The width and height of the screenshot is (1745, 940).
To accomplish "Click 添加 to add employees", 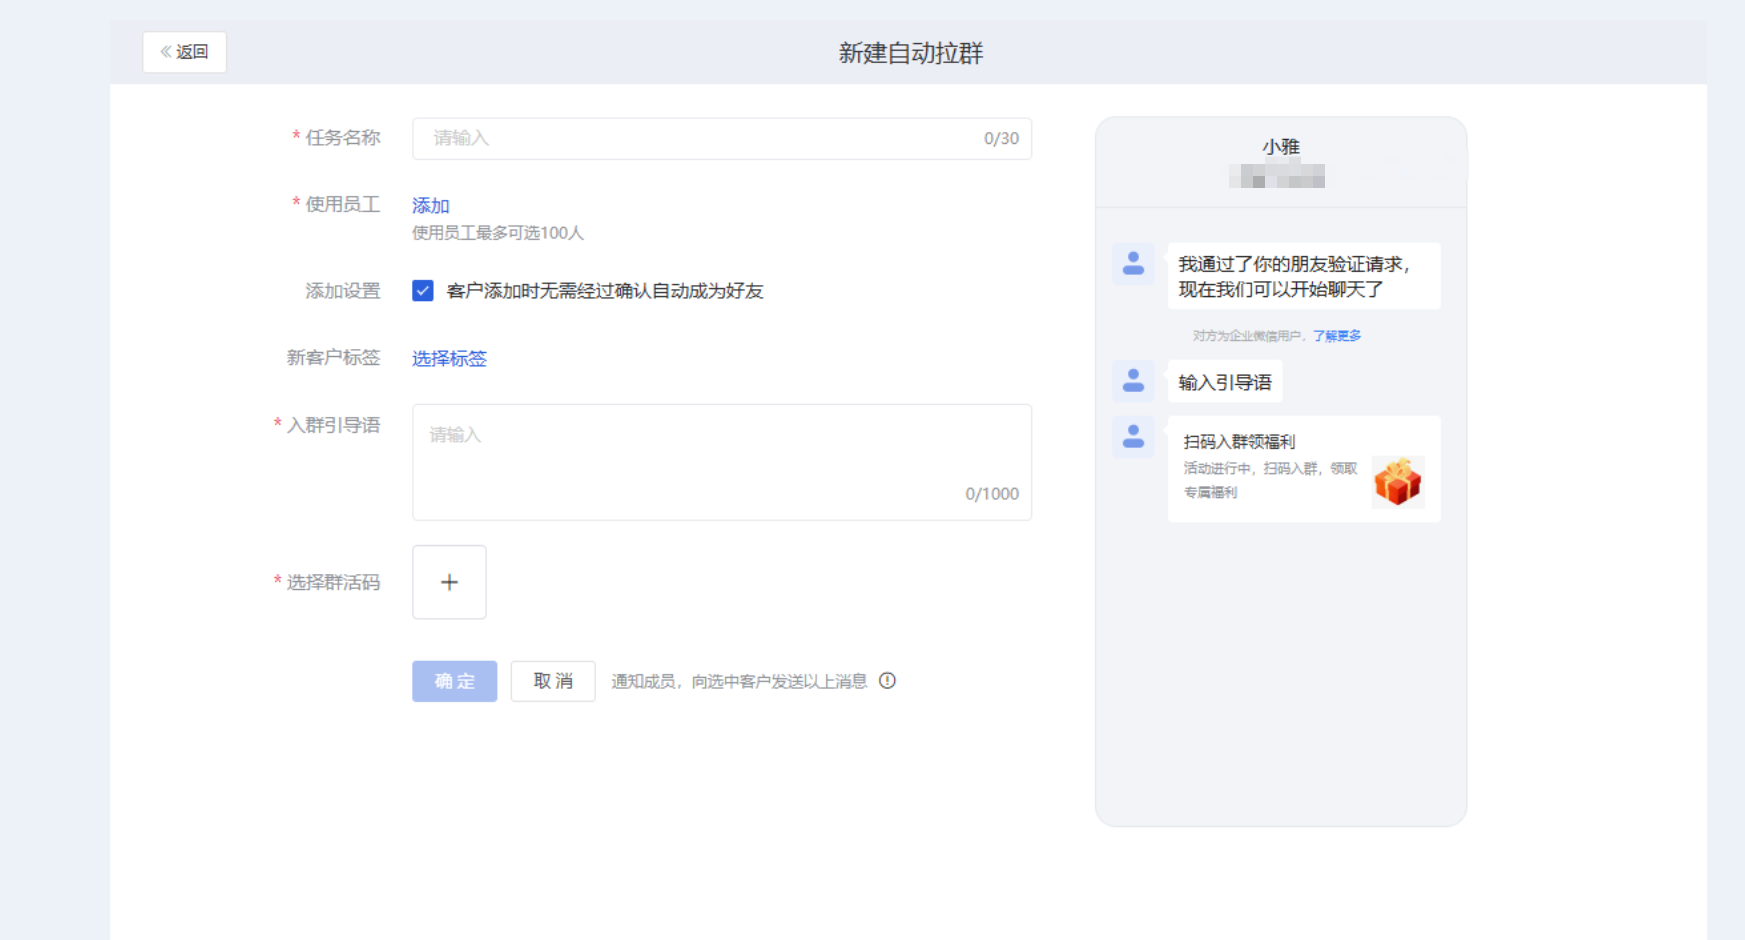I will coord(431,205).
